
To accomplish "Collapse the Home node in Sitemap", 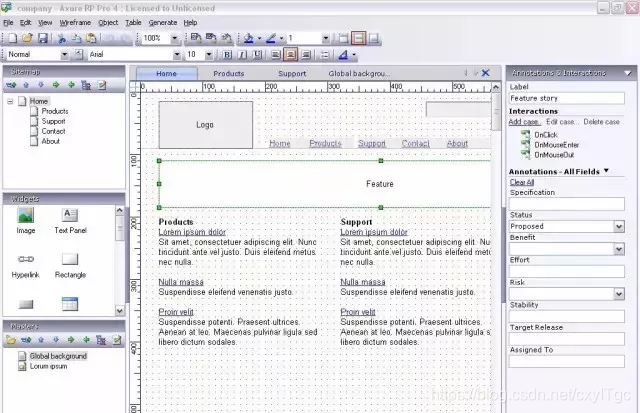I will pos(10,101).
